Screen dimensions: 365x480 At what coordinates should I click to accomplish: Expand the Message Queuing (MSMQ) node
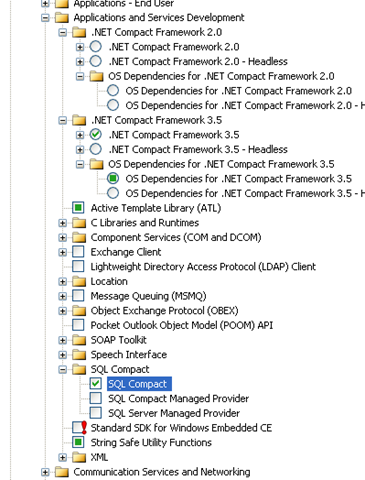62,296
